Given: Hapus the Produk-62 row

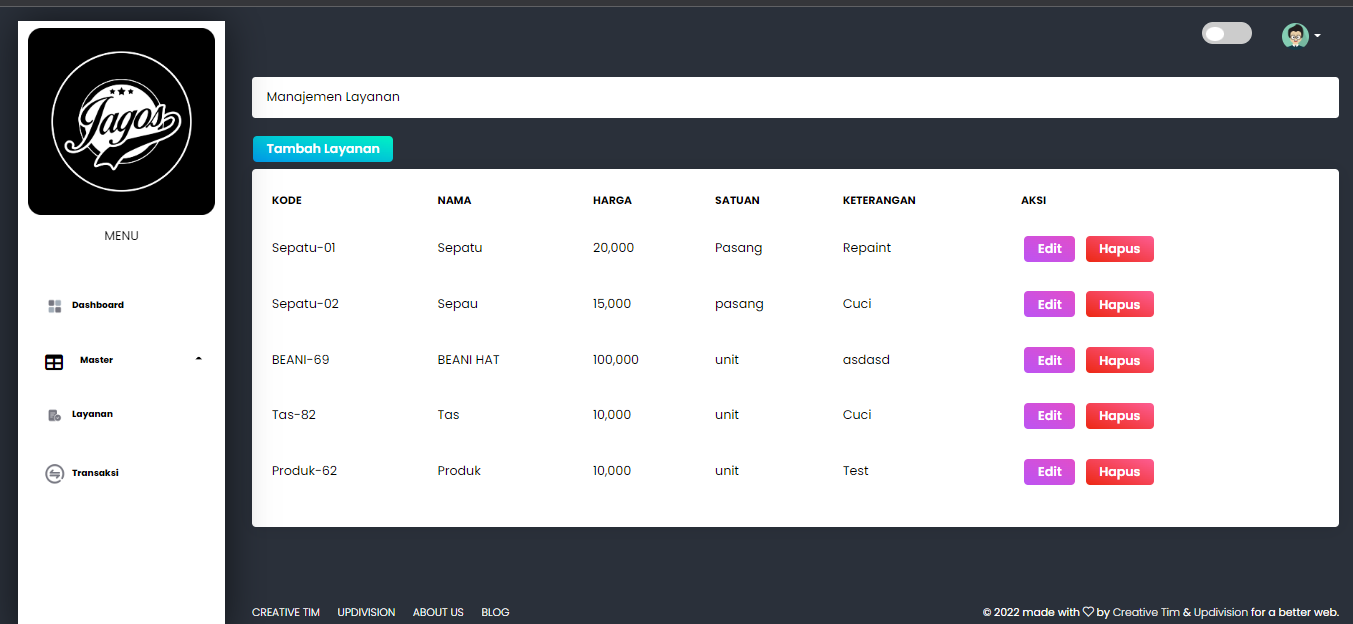Looking at the screenshot, I should (x=1119, y=472).
